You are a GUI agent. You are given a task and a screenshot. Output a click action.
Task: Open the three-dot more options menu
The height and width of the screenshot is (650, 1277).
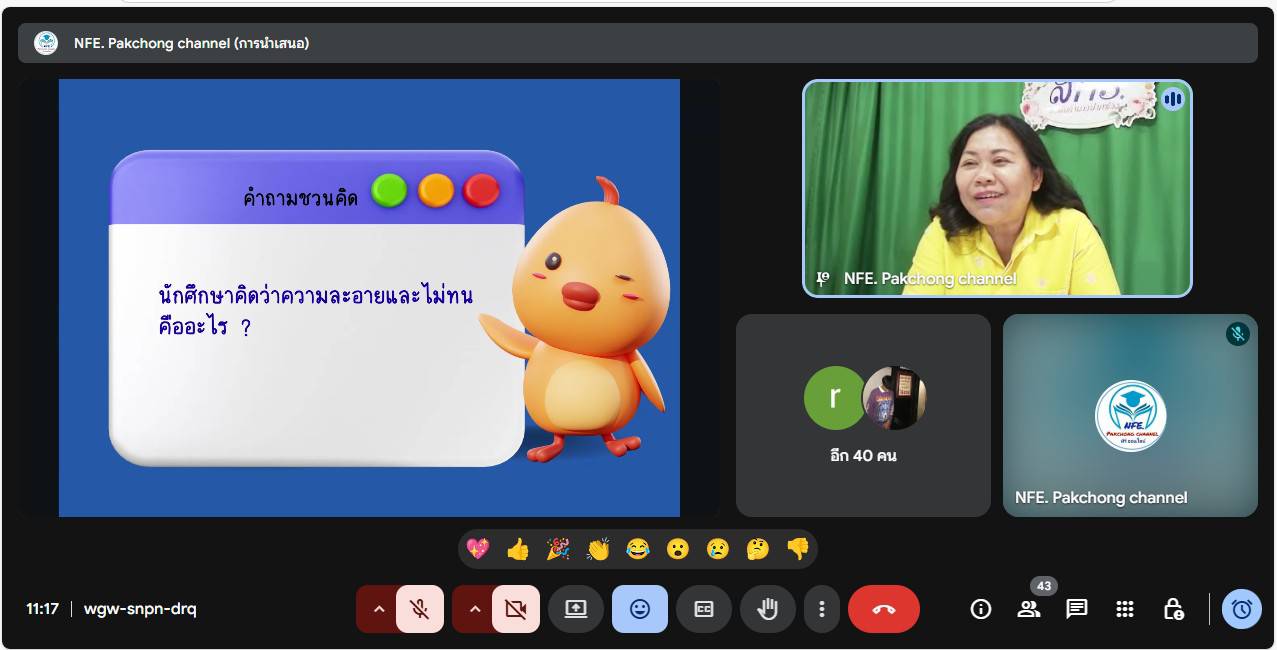point(821,609)
